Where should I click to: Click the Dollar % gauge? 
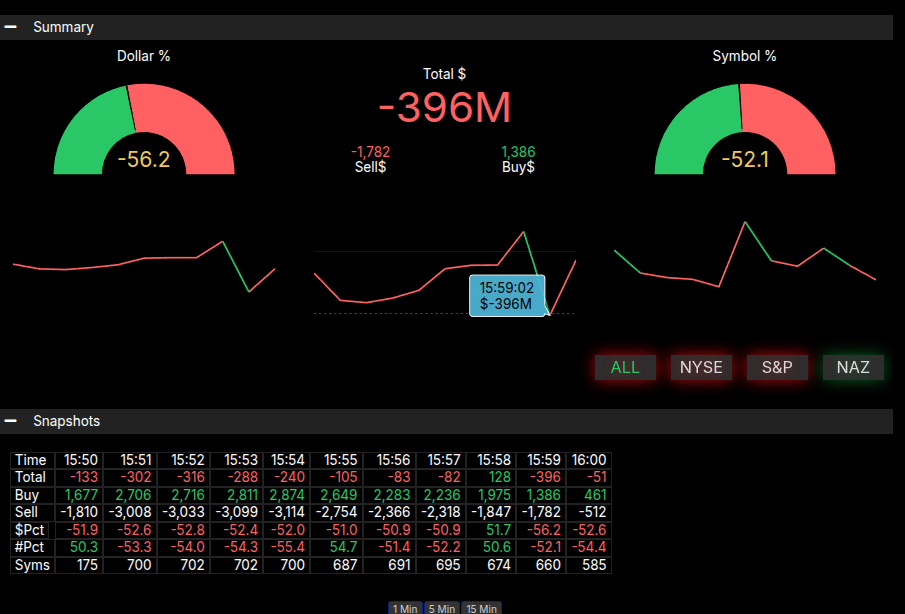[143, 132]
